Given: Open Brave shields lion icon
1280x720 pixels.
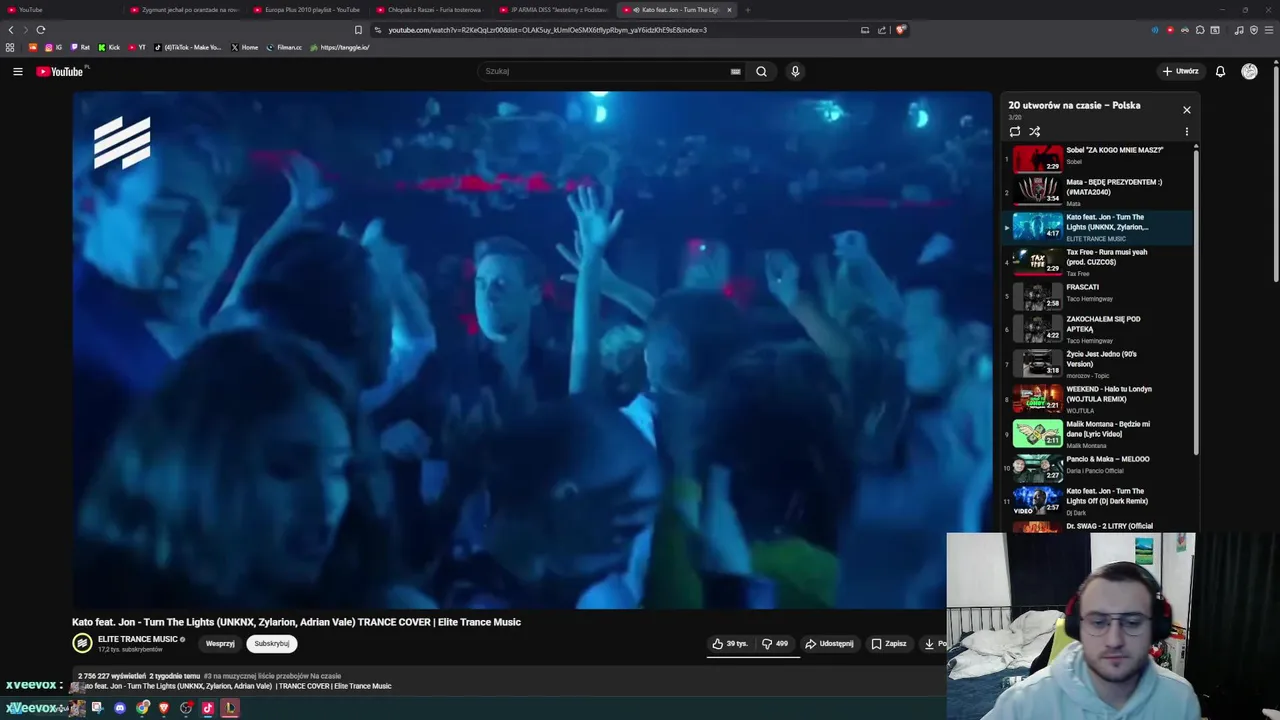Looking at the screenshot, I should click(901, 30).
